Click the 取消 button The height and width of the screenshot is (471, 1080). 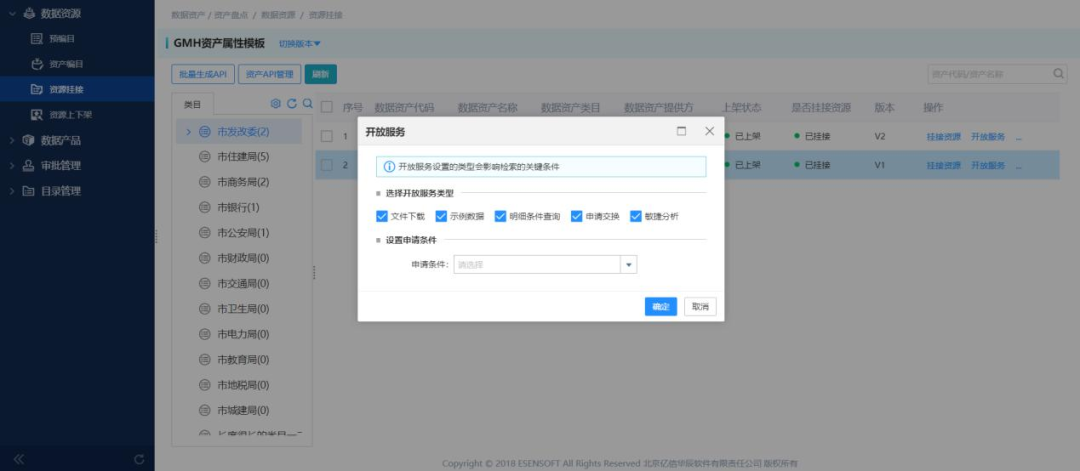pos(700,307)
